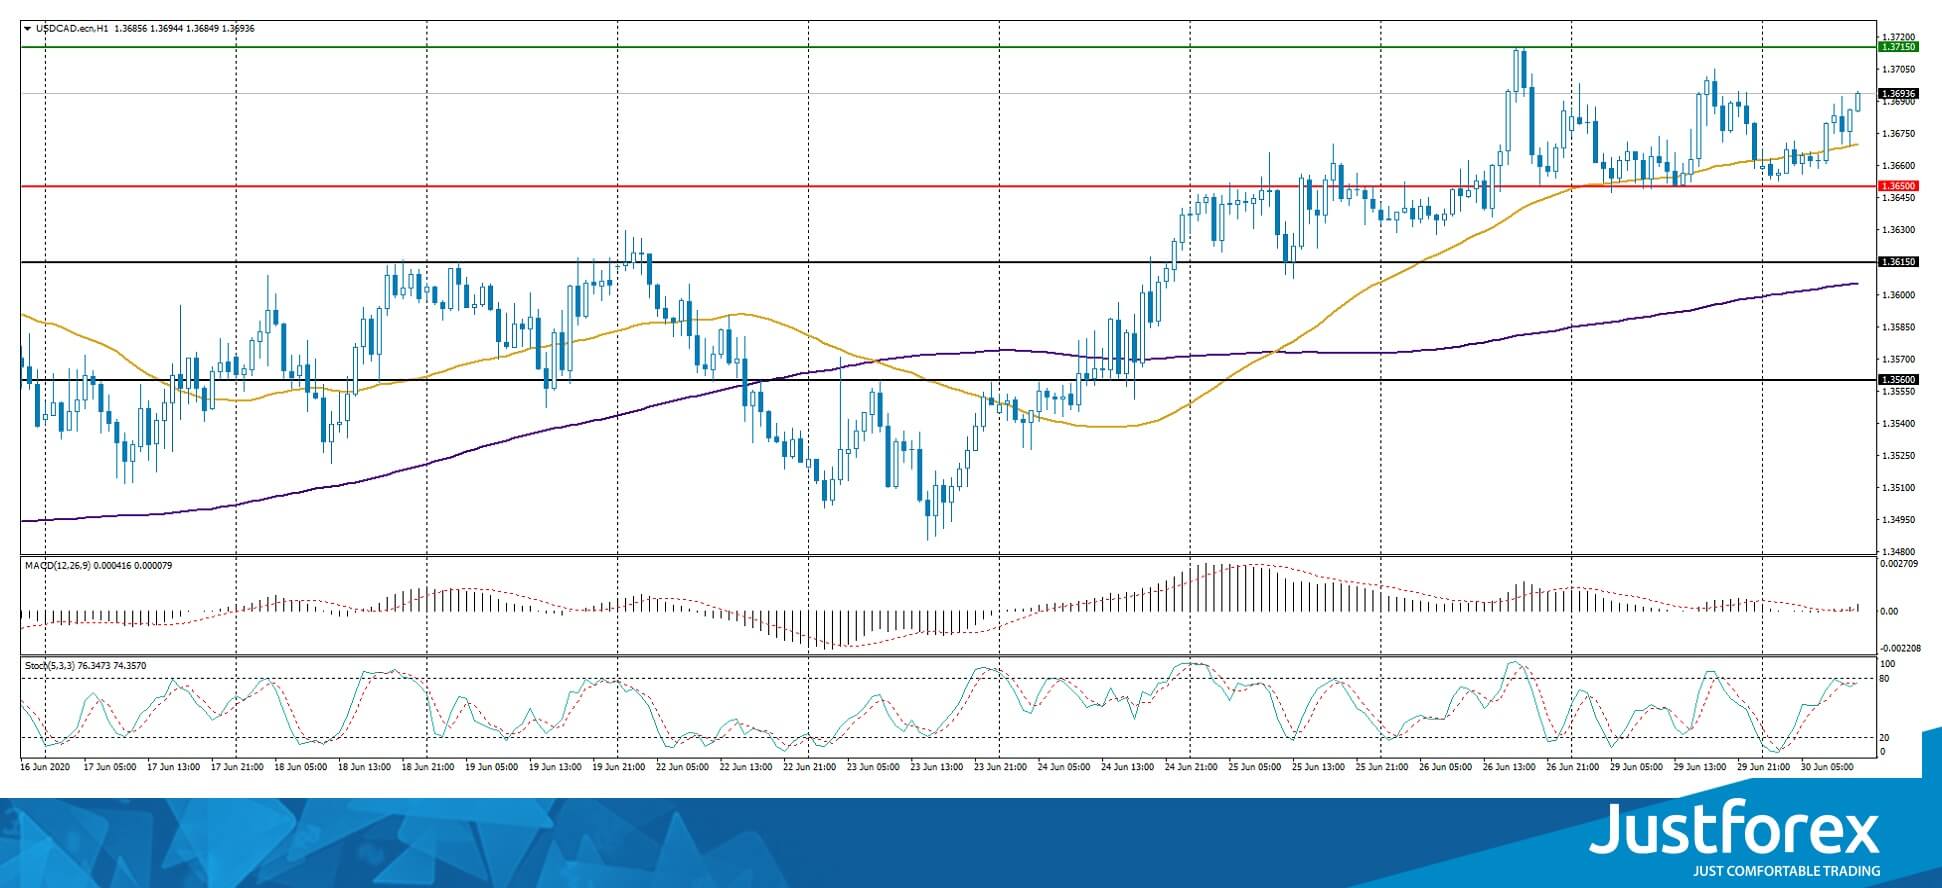
Task: Click the Stochastic scale value 80
Action: click(x=1885, y=679)
